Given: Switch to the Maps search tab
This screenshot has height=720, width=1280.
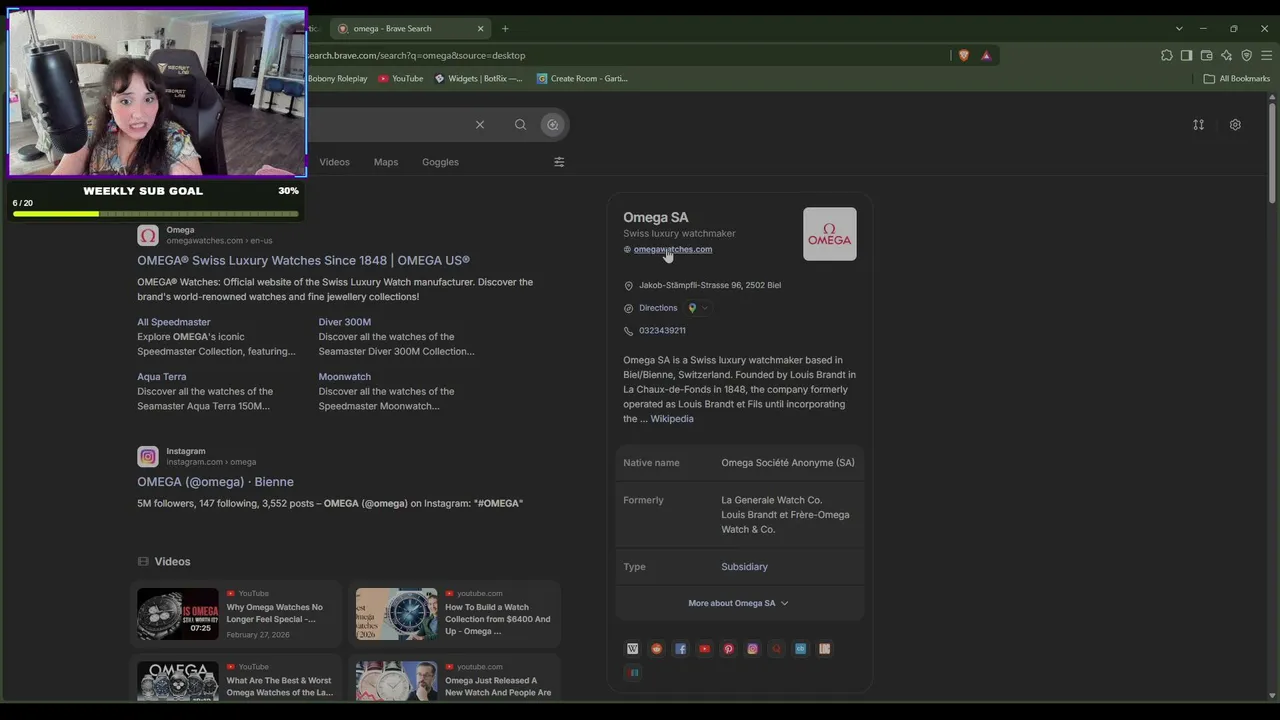Looking at the screenshot, I should coord(386,162).
